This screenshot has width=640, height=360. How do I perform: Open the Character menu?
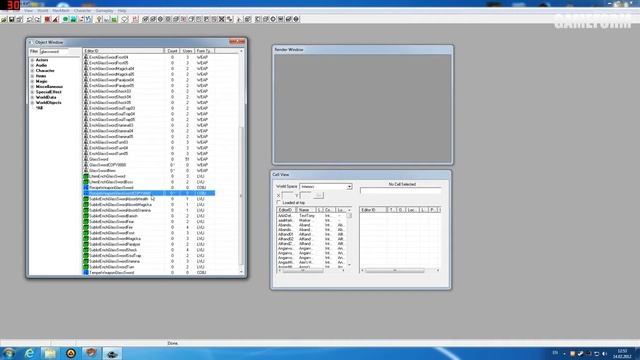82,11
